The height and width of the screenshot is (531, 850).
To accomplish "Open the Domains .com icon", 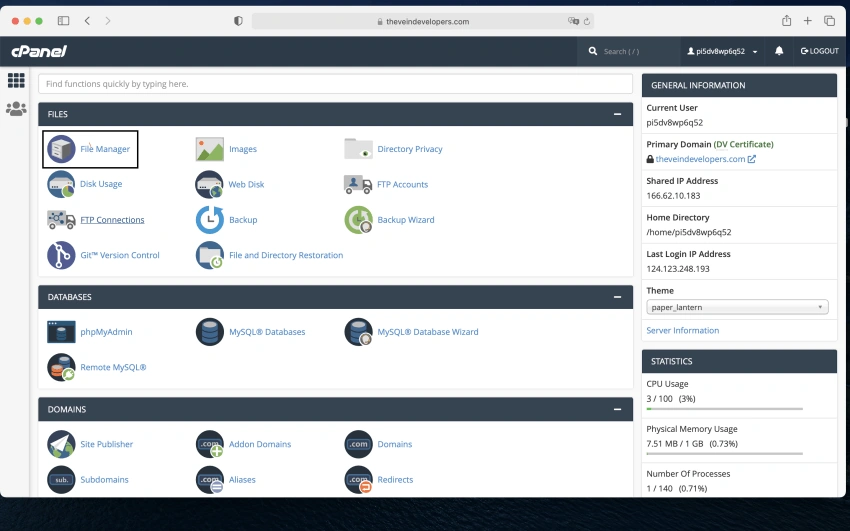I will [x=358, y=444].
